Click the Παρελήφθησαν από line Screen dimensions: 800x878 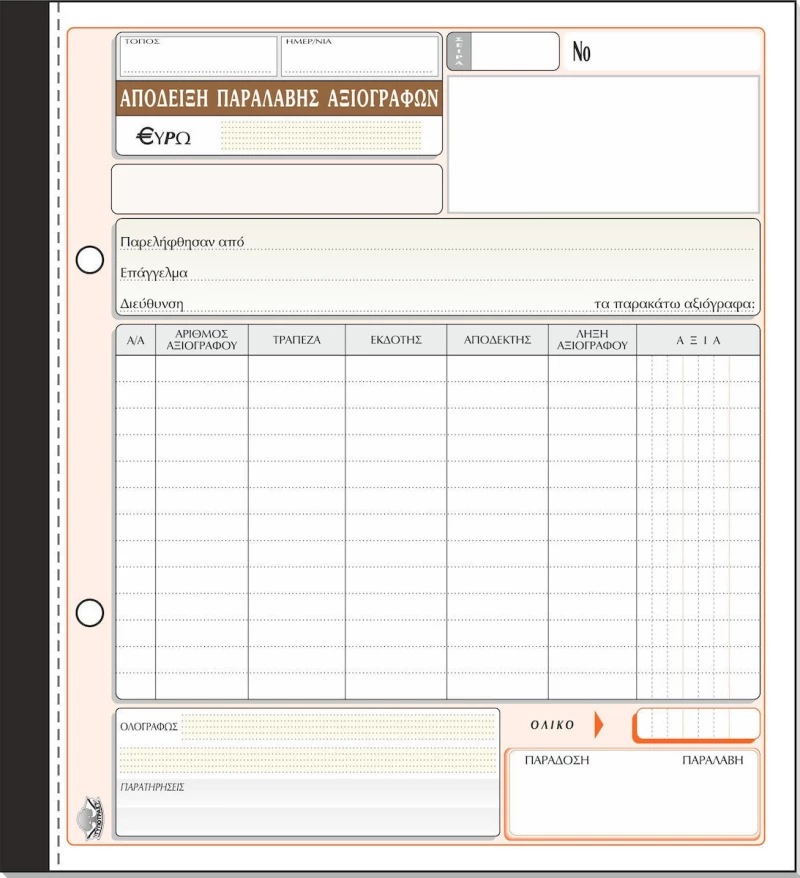[x=437, y=242]
